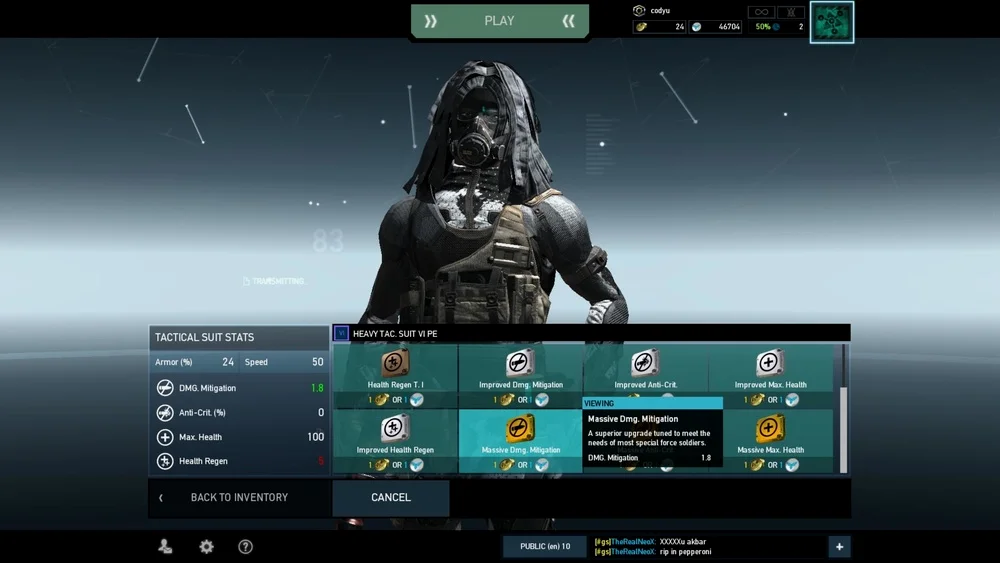Click the gold coin balance showing 24

click(x=659, y=27)
